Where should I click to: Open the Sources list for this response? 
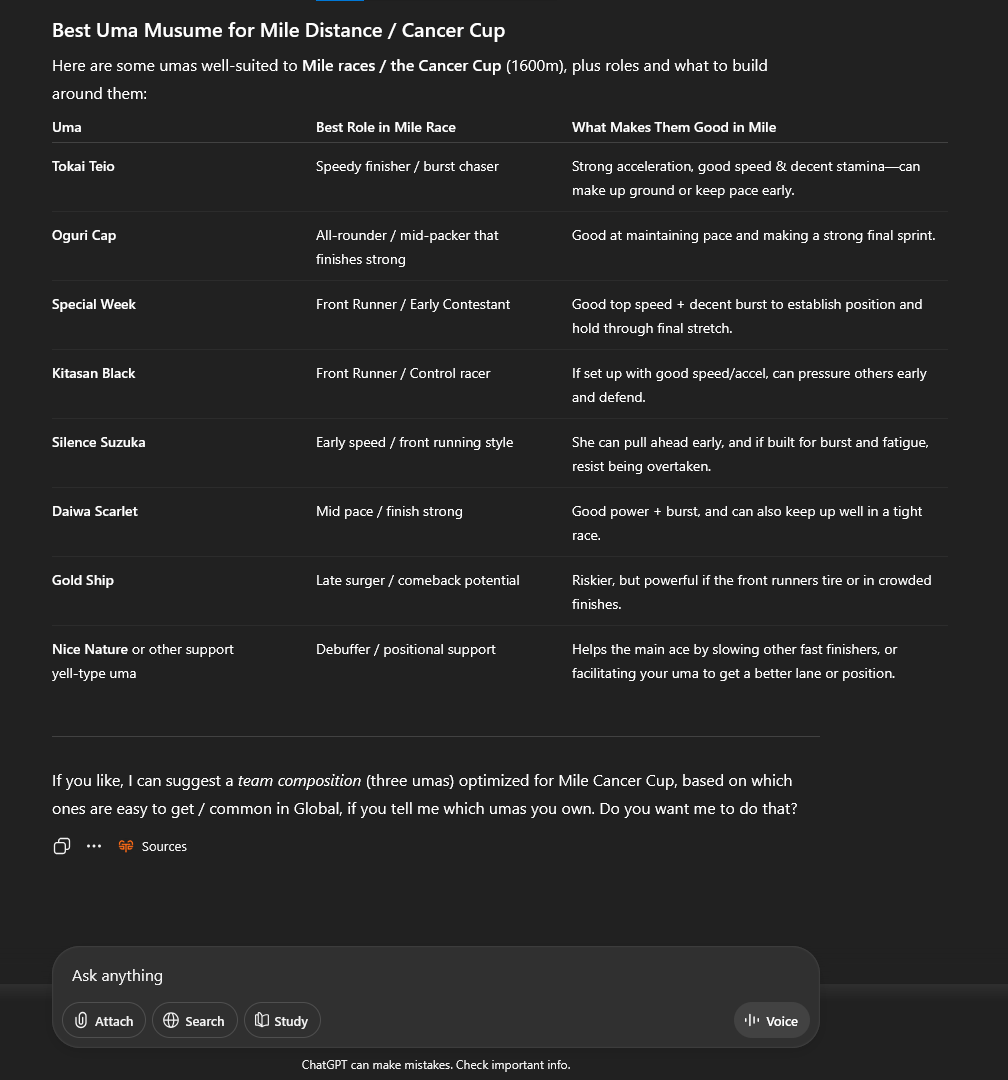pos(153,846)
